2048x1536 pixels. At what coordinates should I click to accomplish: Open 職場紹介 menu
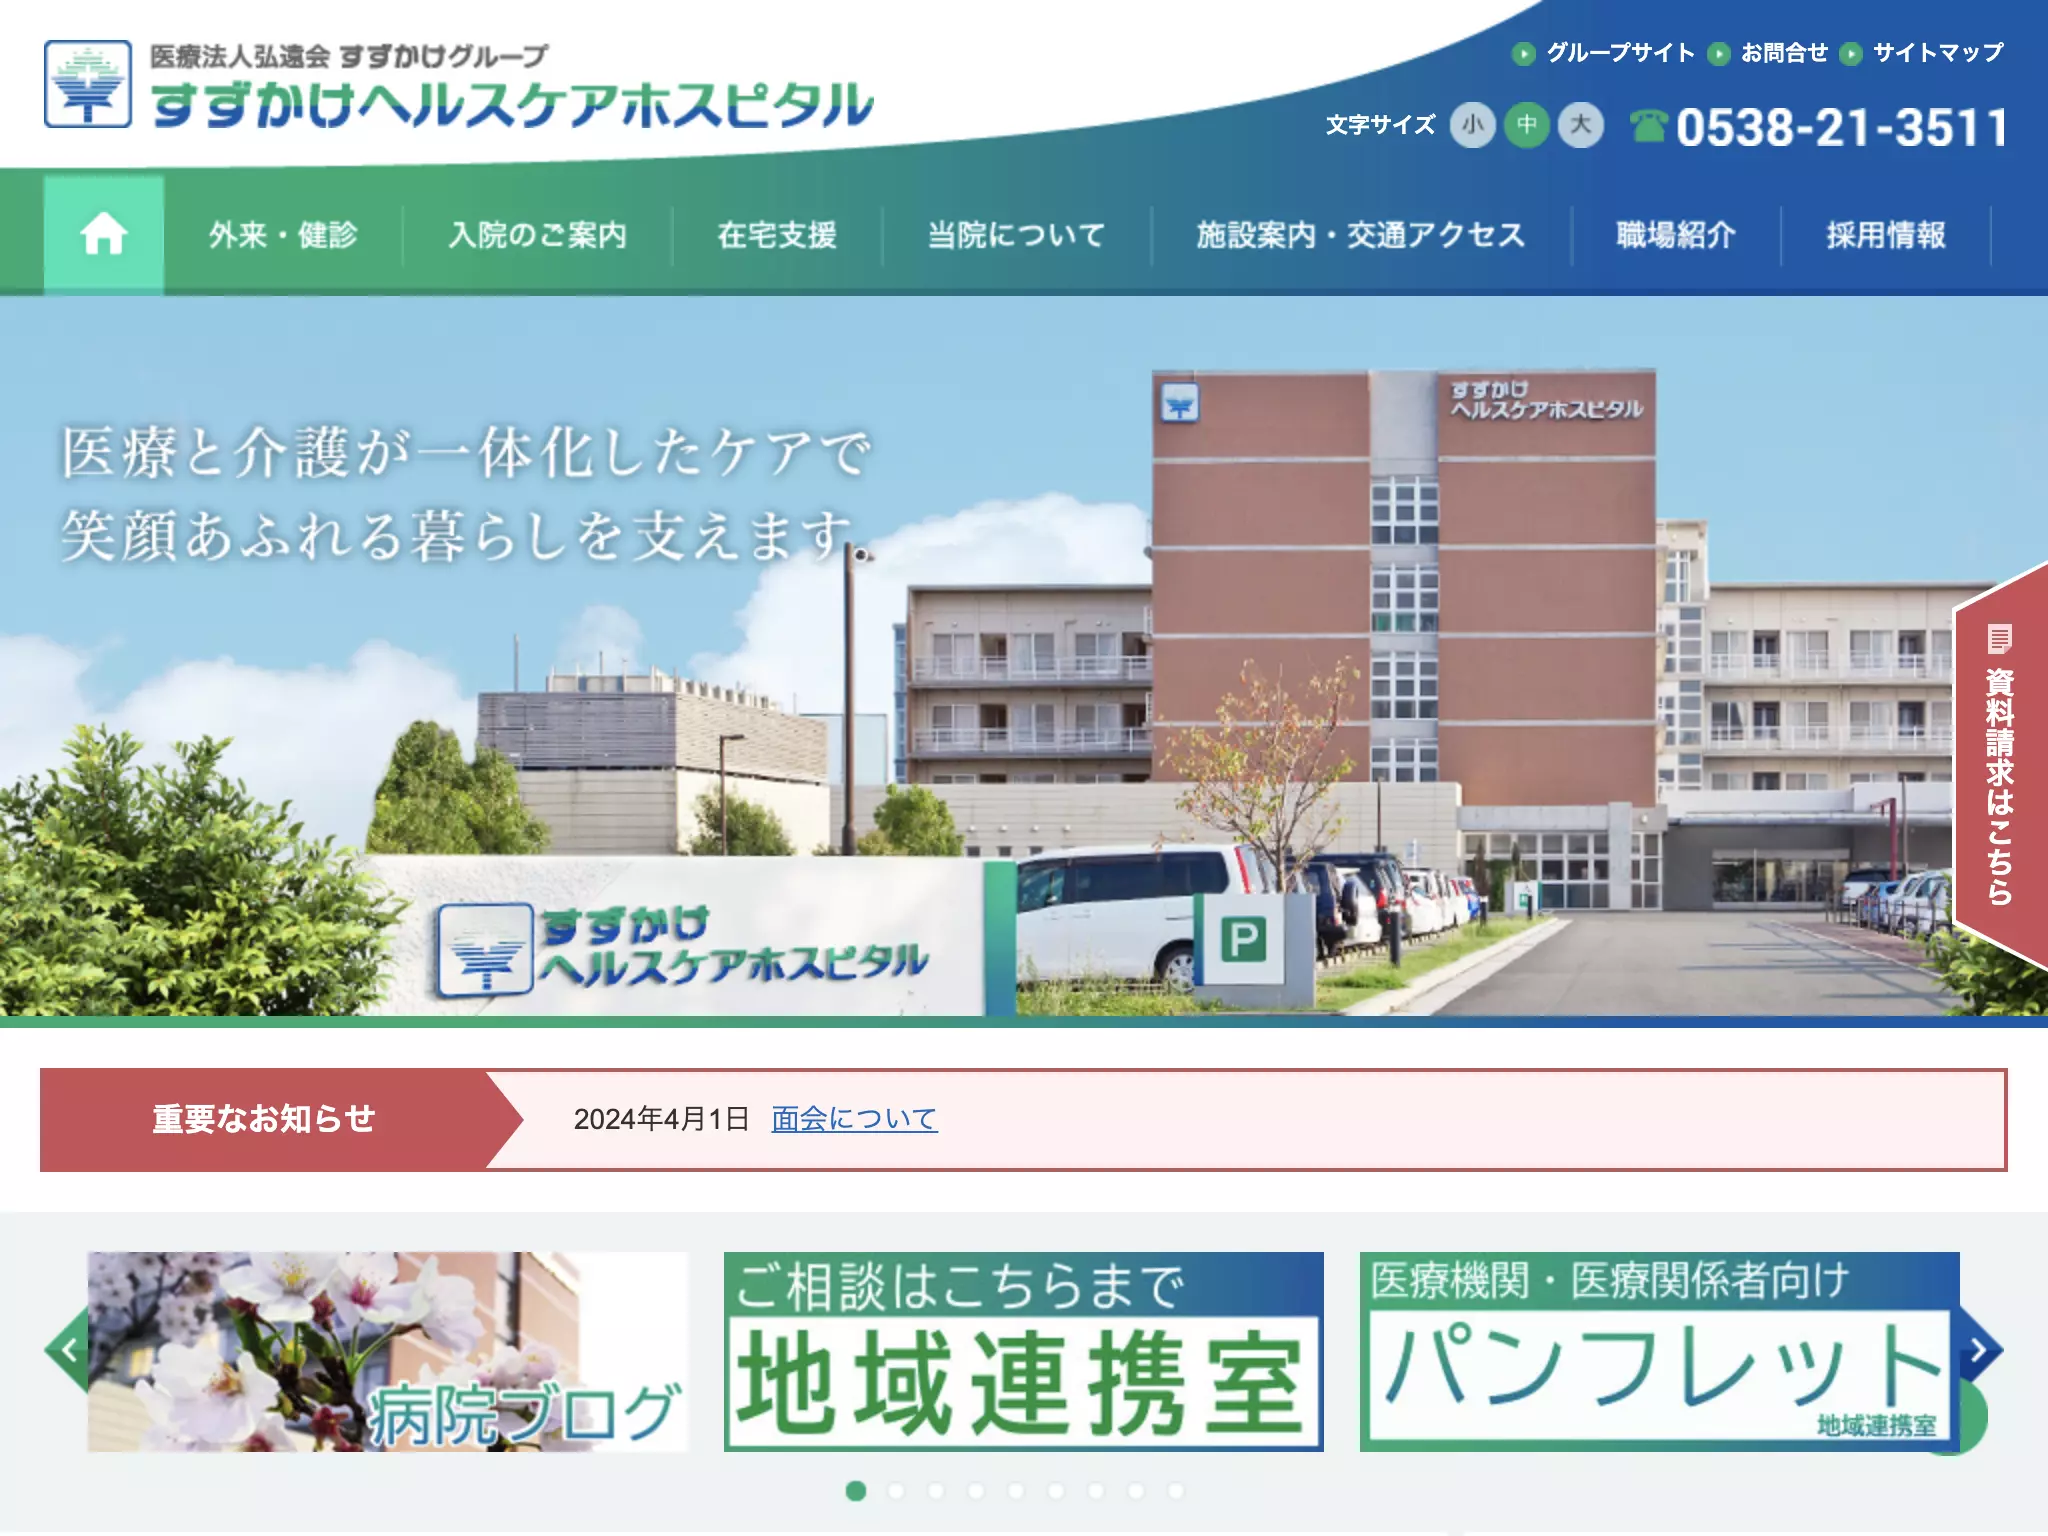[1676, 236]
